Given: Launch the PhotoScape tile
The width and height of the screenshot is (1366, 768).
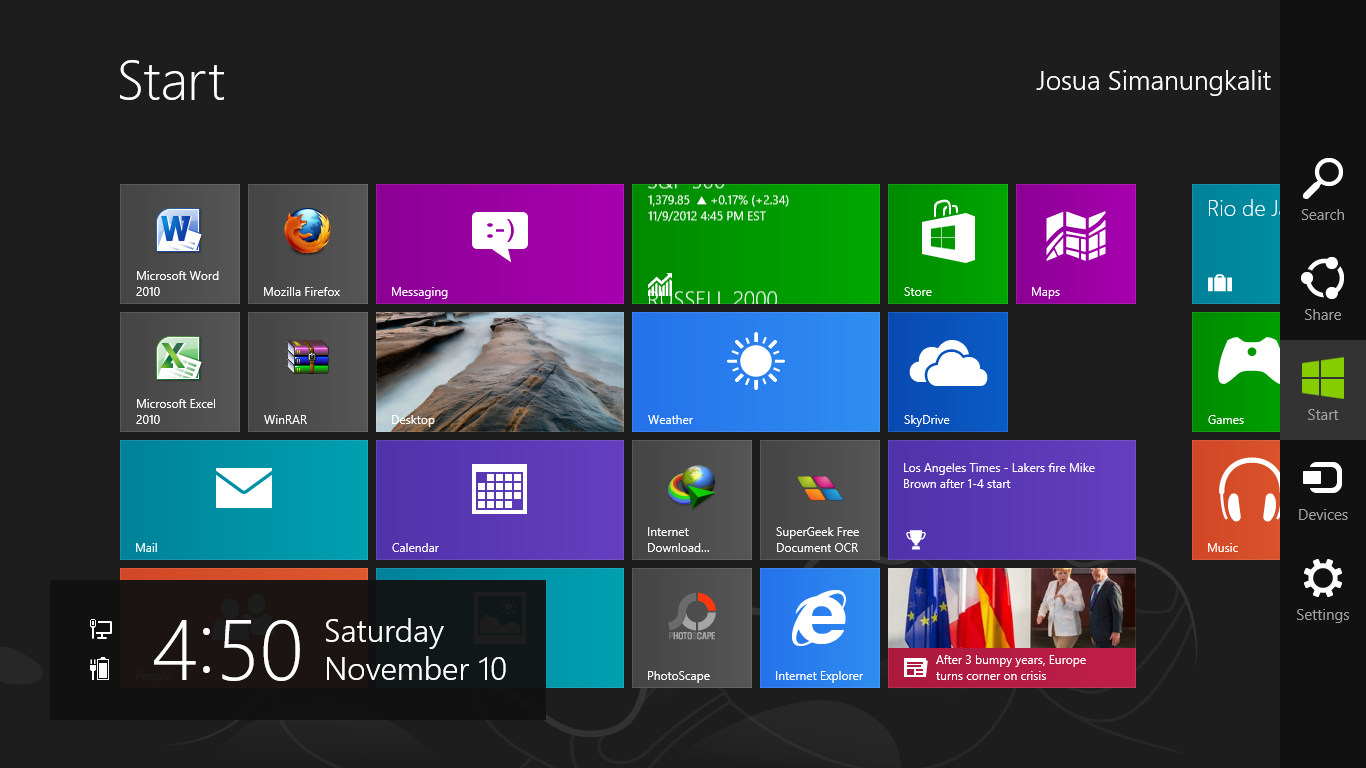Looking at the screenshot, I should coord(692,628).
